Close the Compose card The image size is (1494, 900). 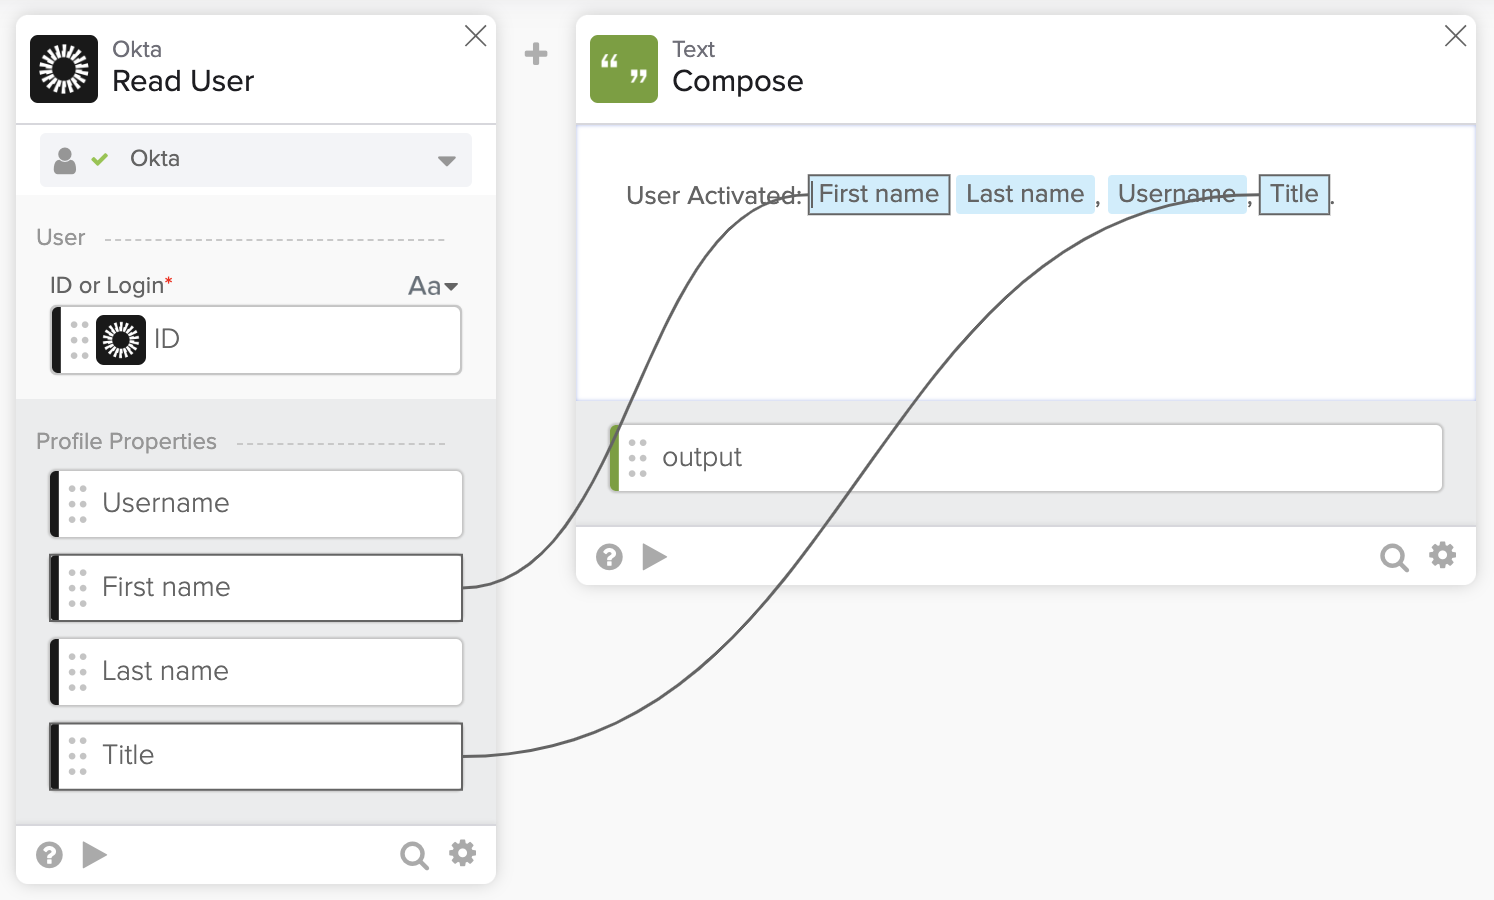(x=1455, y=36)
